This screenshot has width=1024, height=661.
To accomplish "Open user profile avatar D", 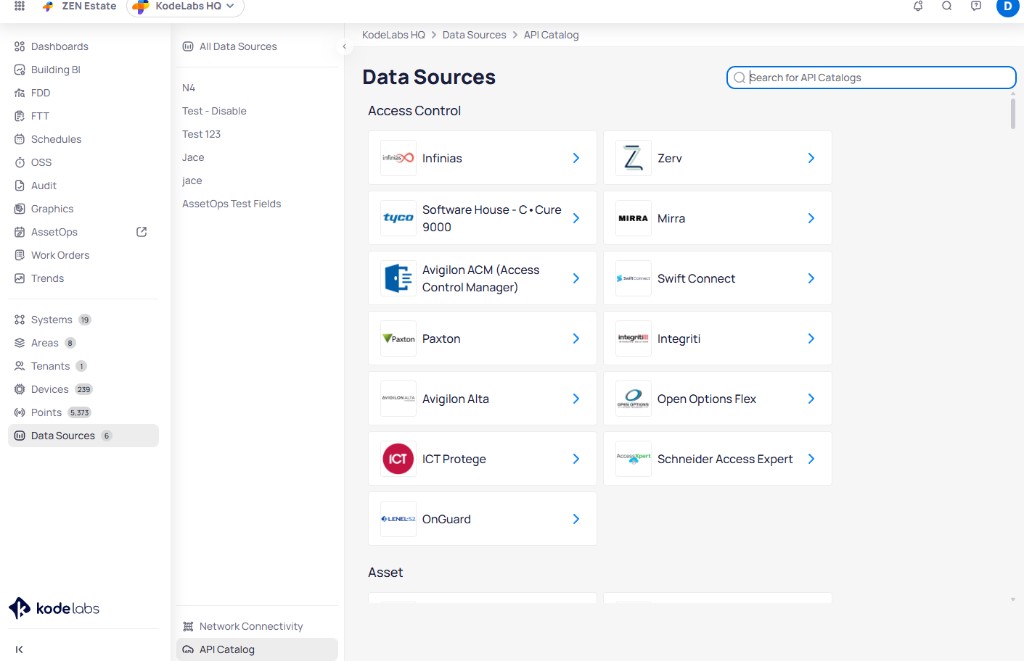I will coord(1007,6).
